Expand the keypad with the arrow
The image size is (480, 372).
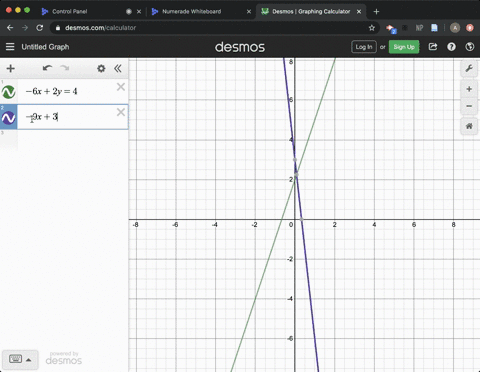click(29, 360)
